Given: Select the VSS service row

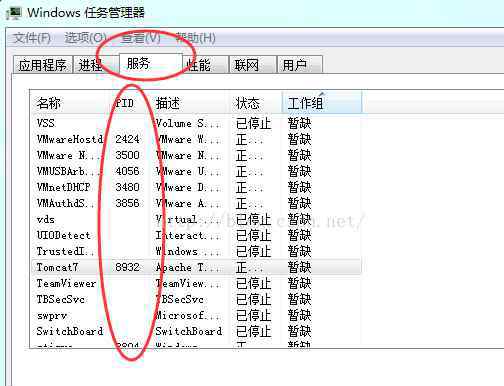Looking at the screenshot, I should 196,123.
